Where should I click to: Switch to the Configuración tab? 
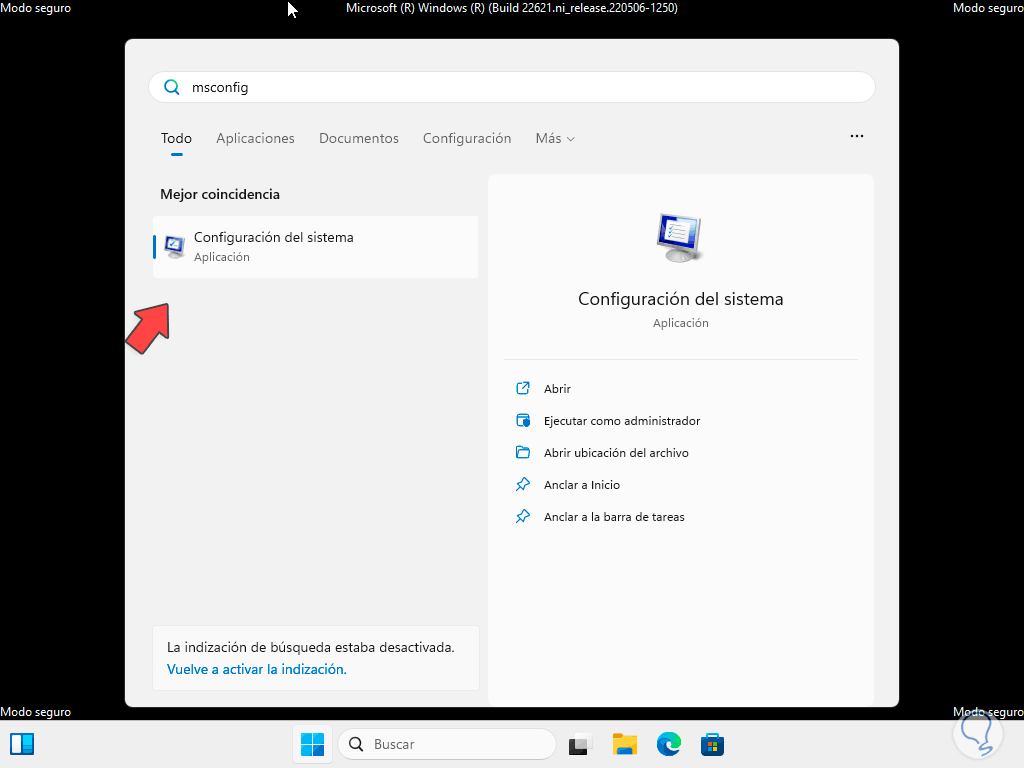[466, 138]
